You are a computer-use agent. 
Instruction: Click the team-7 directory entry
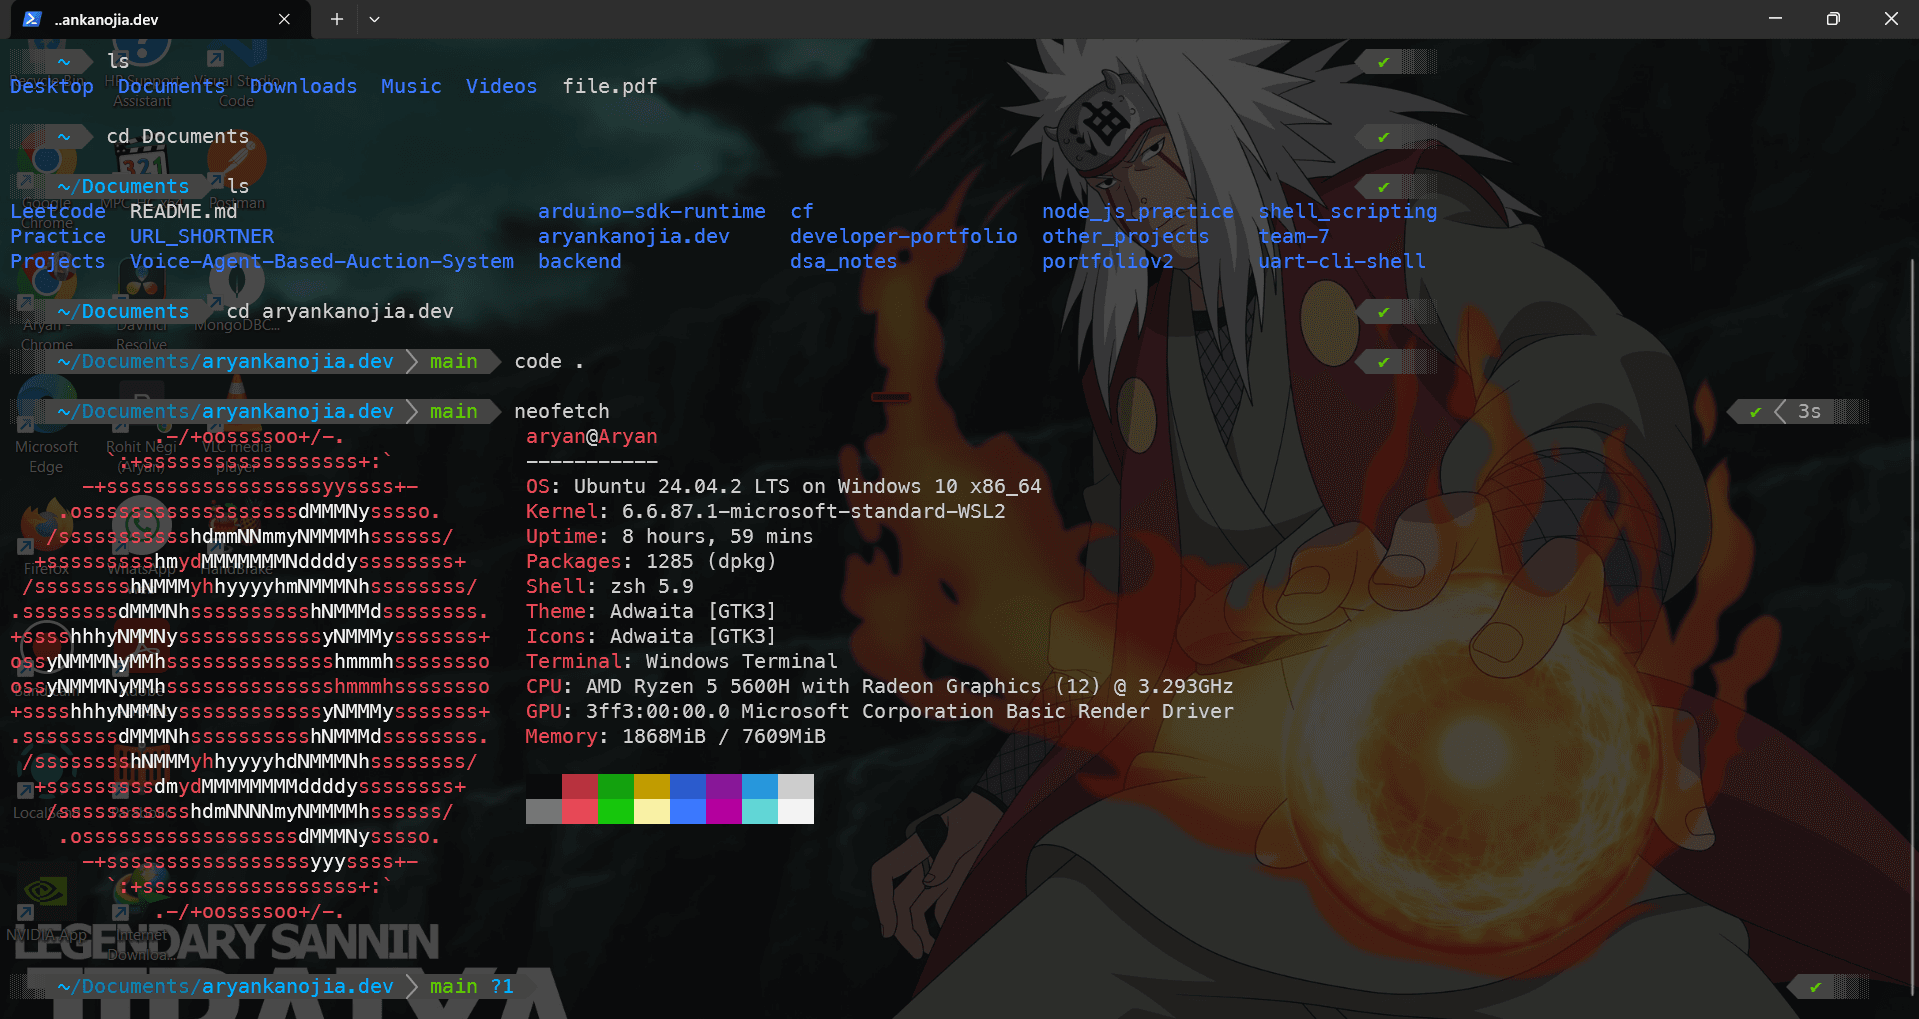click(1294, 236)
